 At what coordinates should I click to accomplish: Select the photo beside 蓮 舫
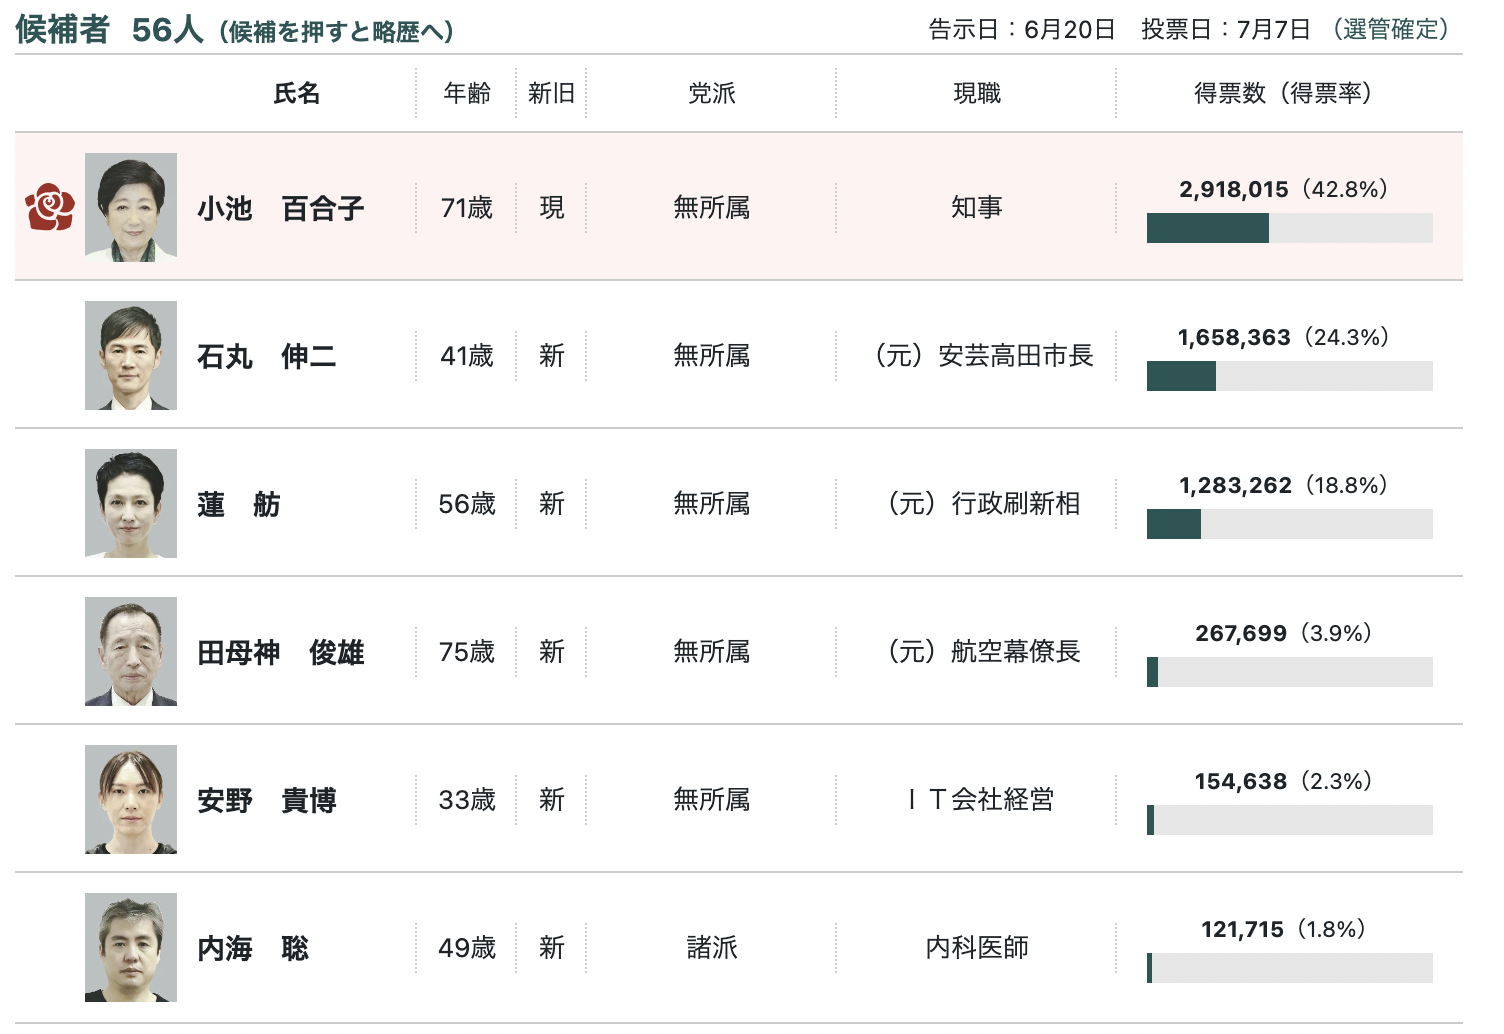coord(131,503)
